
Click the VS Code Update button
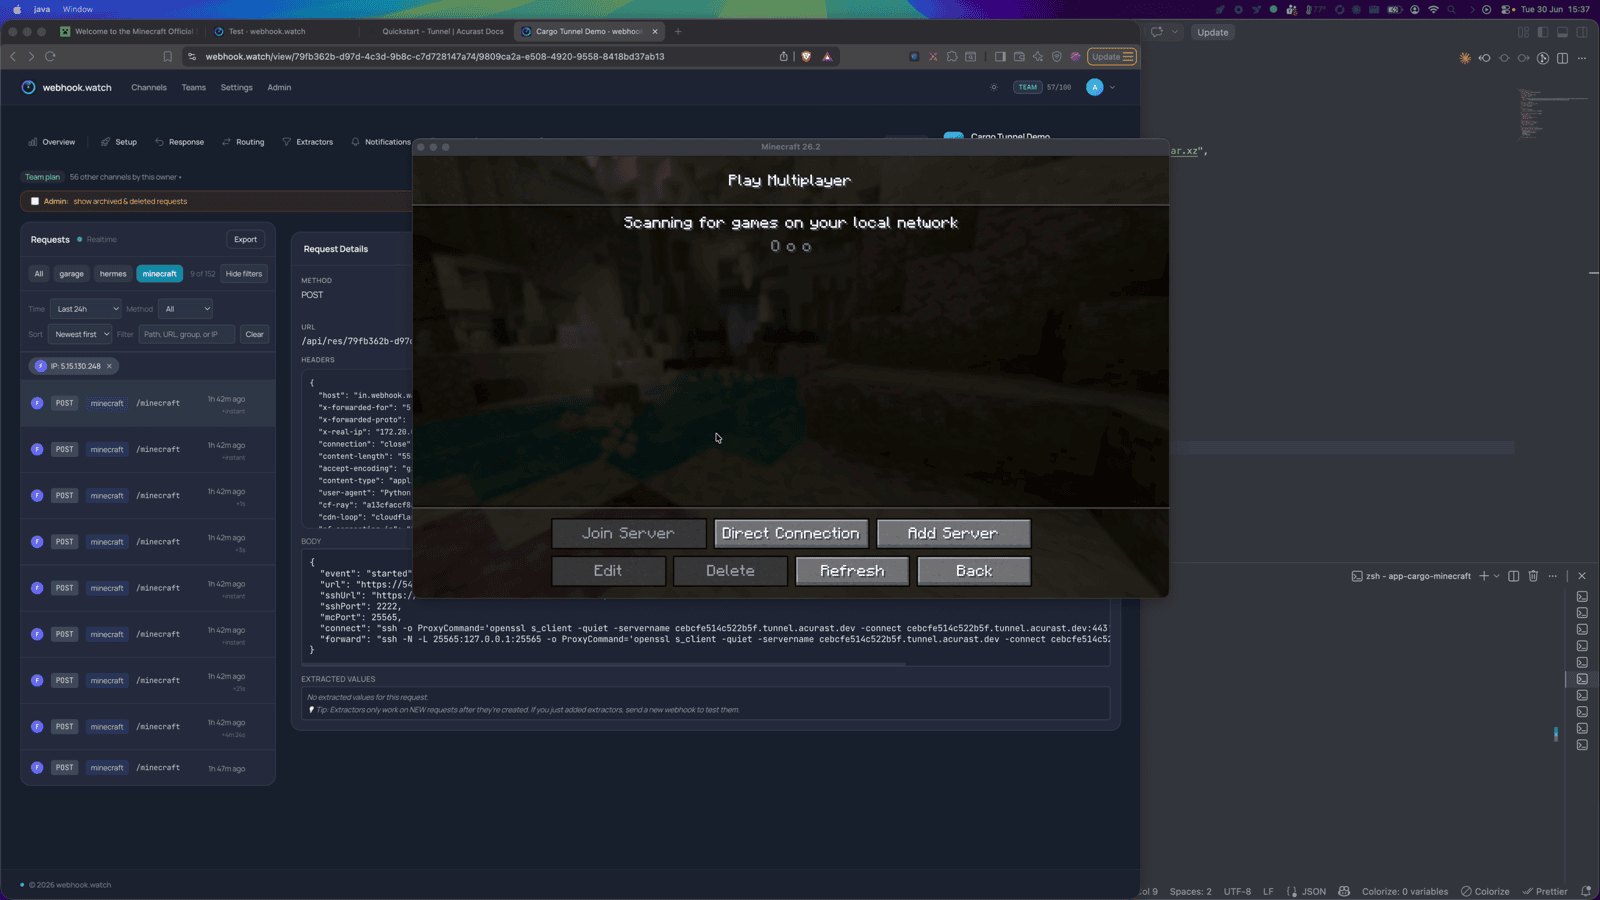[1213, 32]
